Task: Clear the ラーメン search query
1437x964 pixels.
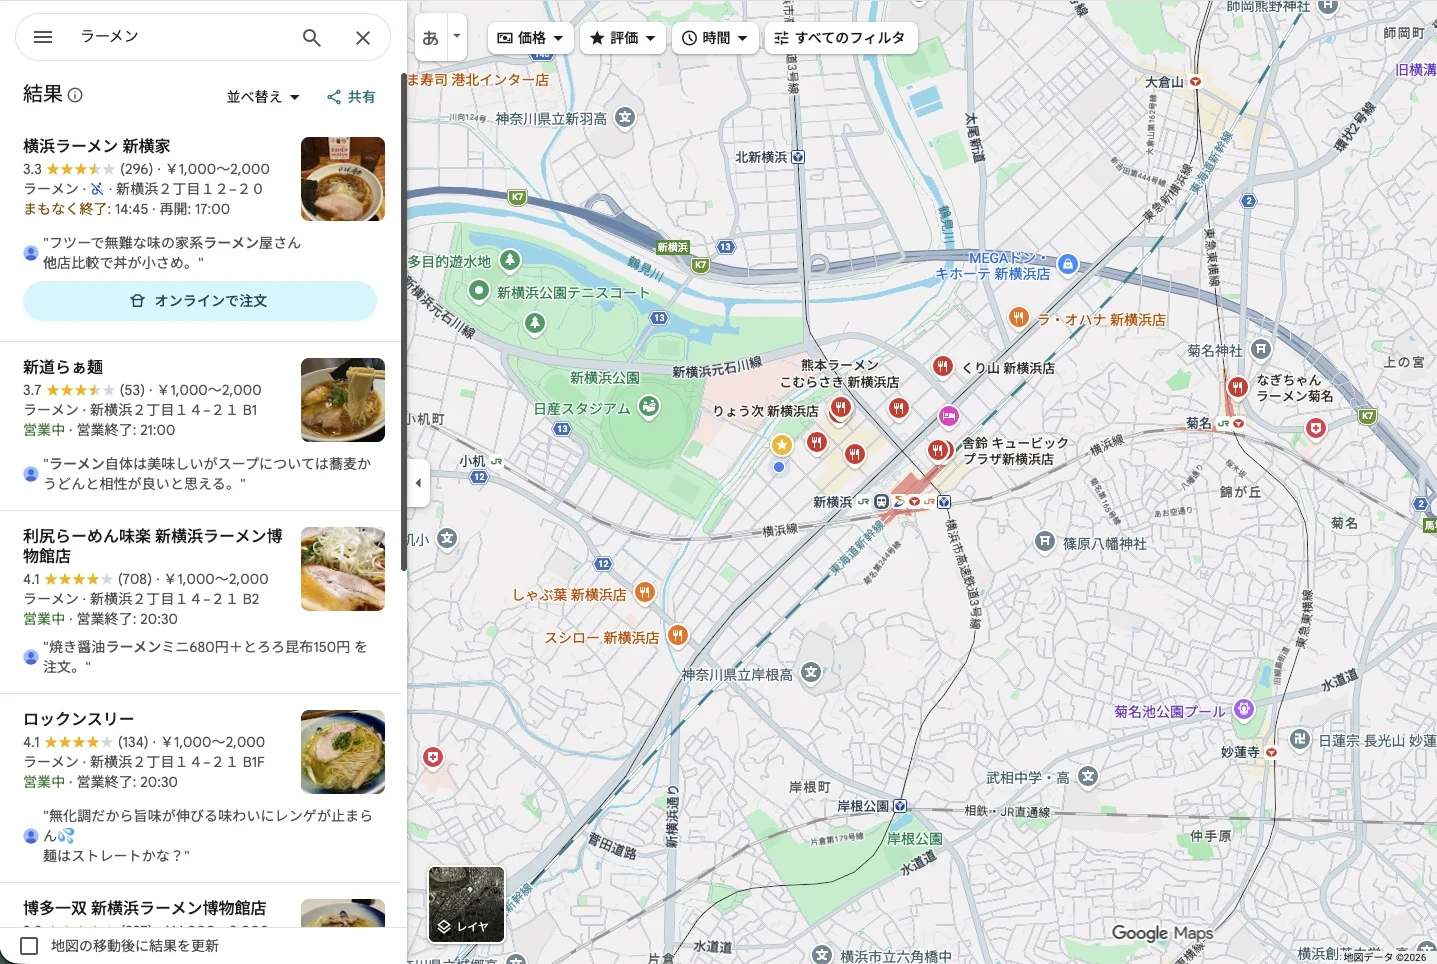Action: pyautogui.click(x=363, y=37)
